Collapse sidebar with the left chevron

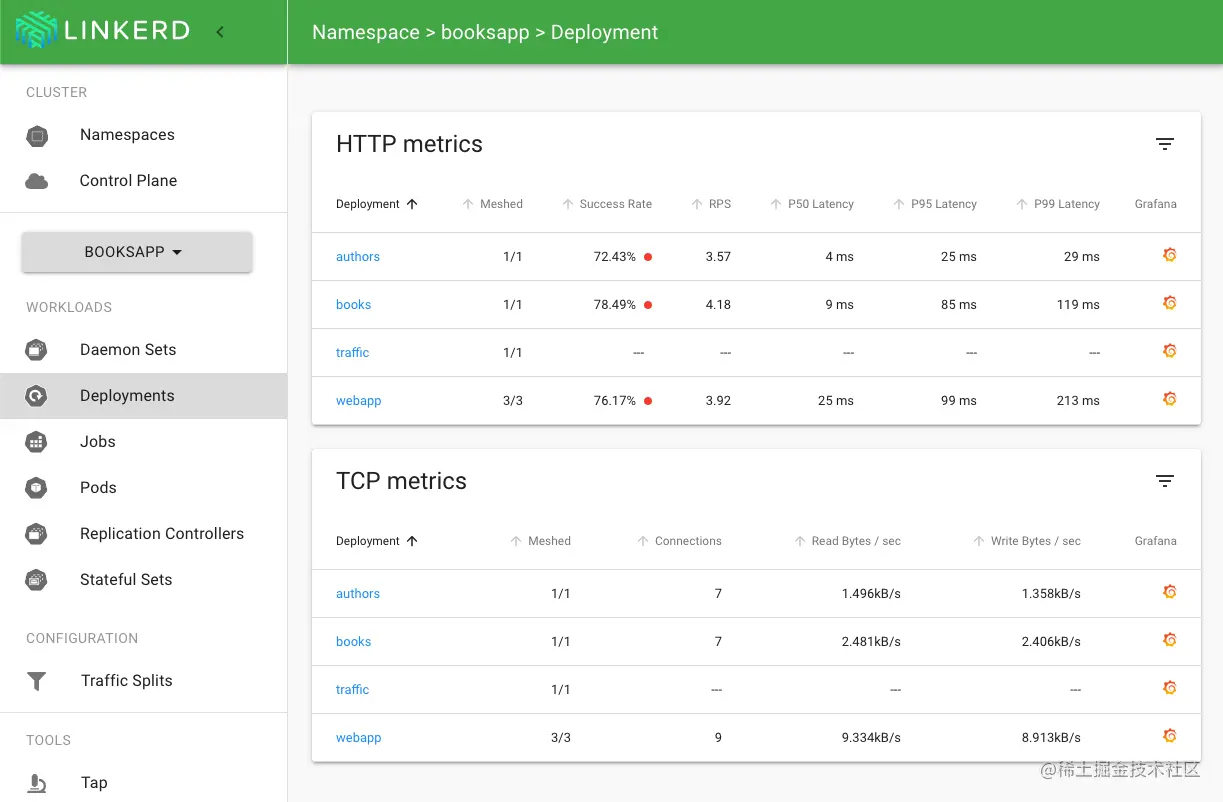pyautogui.click(x=220, y=32)
